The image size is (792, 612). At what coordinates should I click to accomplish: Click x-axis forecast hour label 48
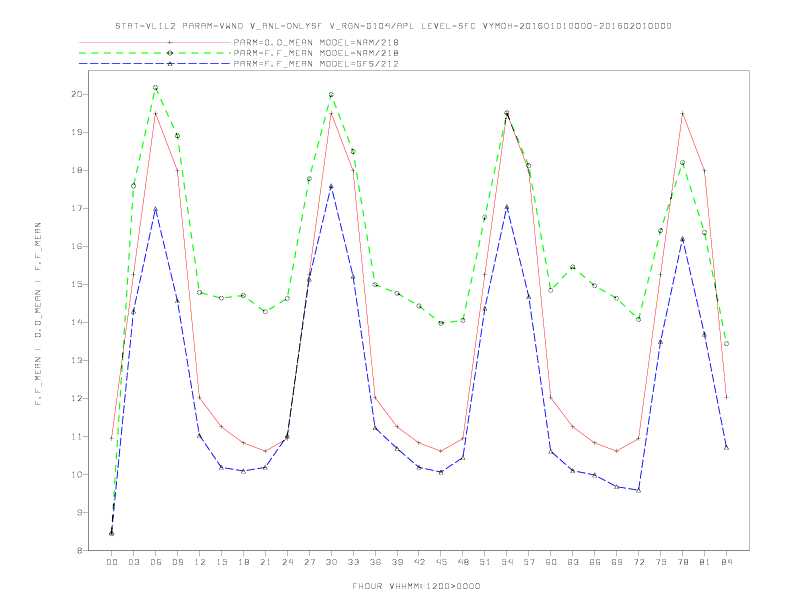coord(463,562)
